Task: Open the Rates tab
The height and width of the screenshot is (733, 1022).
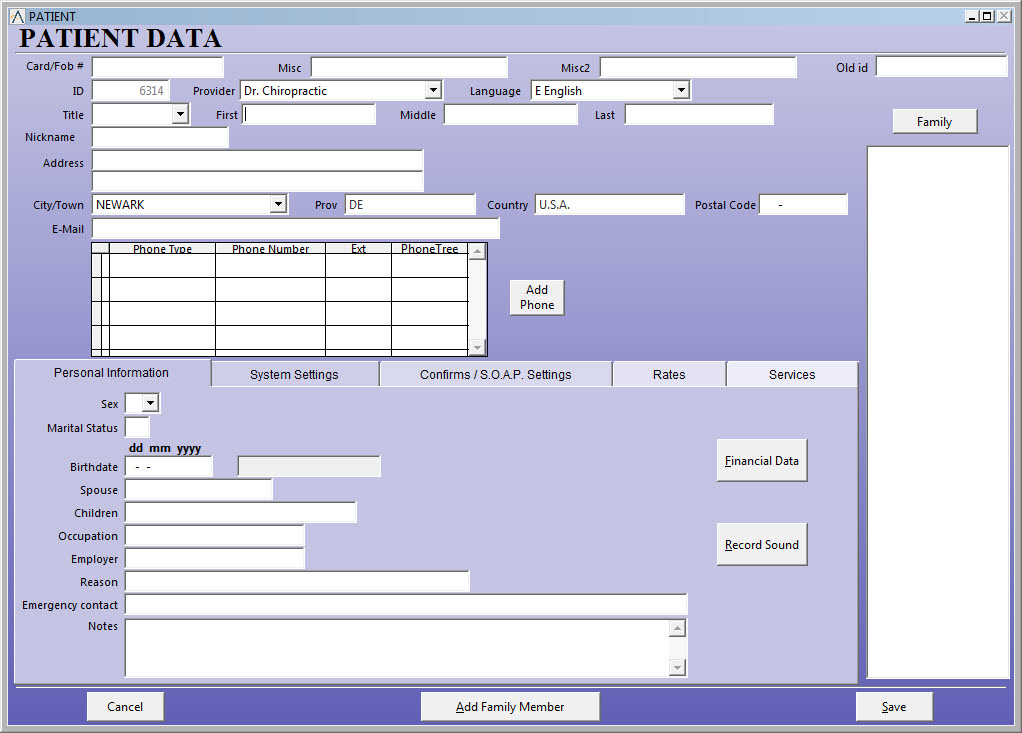Action: coord(669,375)
